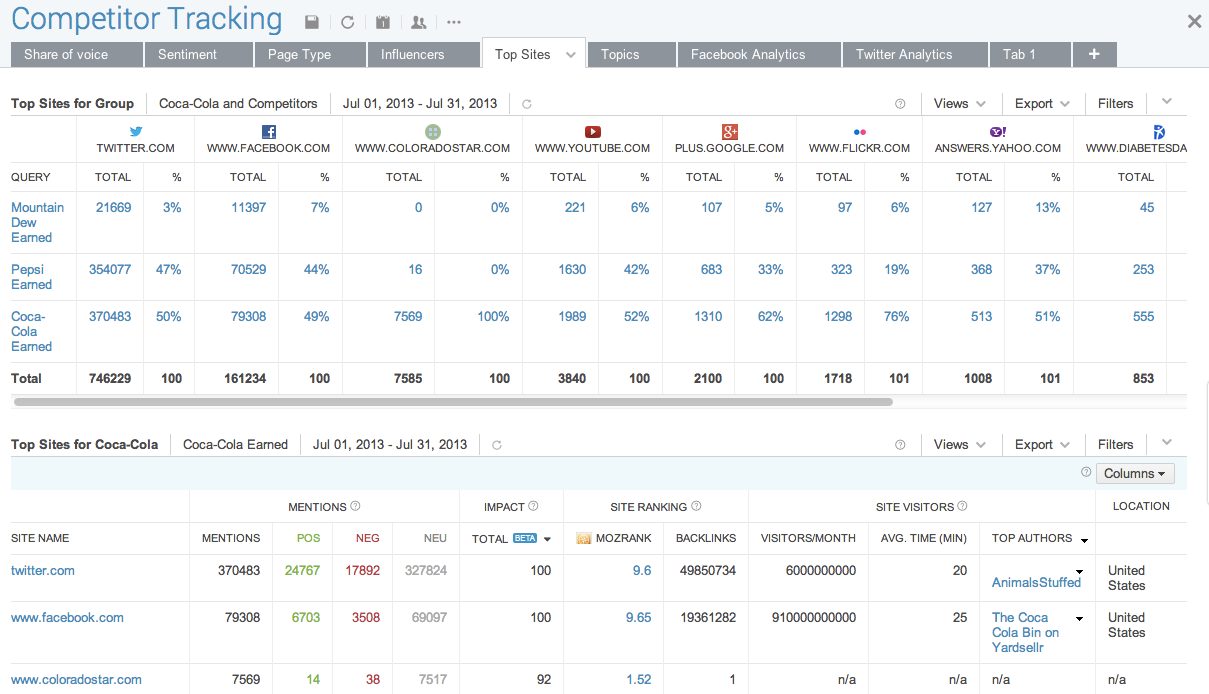Click the Coloradostar site icon
This screenshot has width=1209, height=694.
tap(432, 131)
